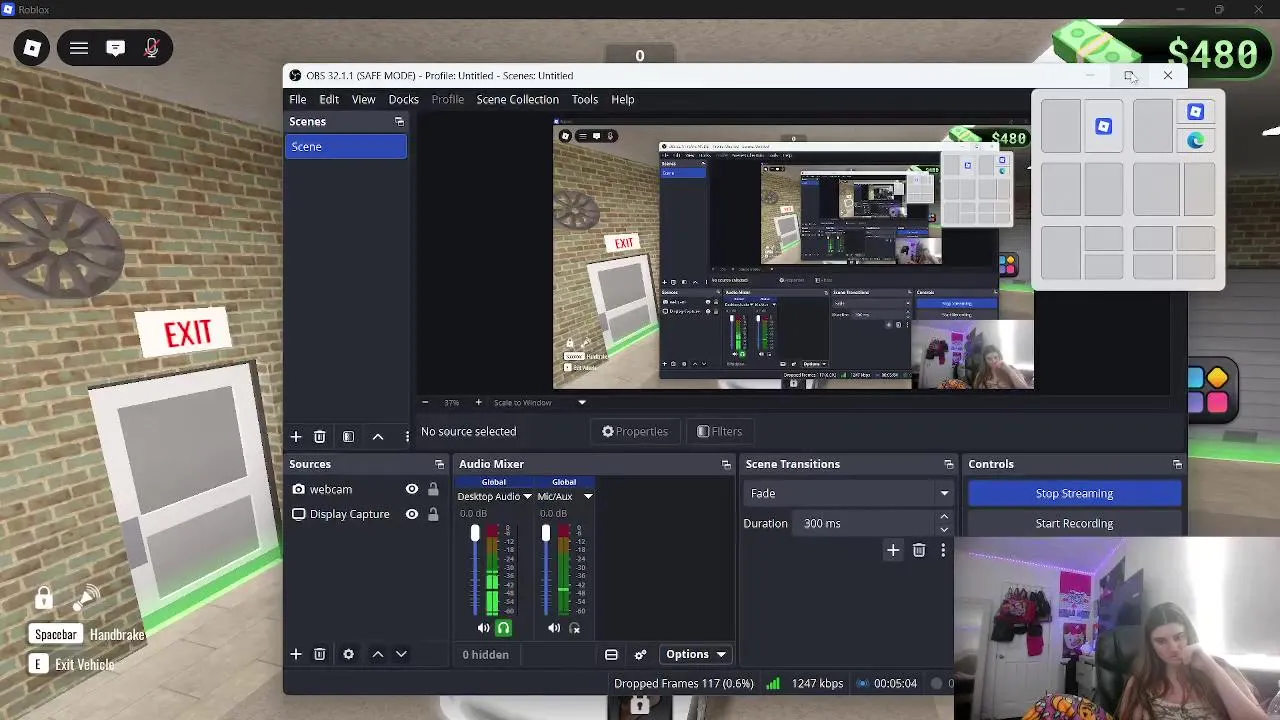Move source up in the Sources toolbar
Screen dimensions: 1280x720
[x=378, y=654]
